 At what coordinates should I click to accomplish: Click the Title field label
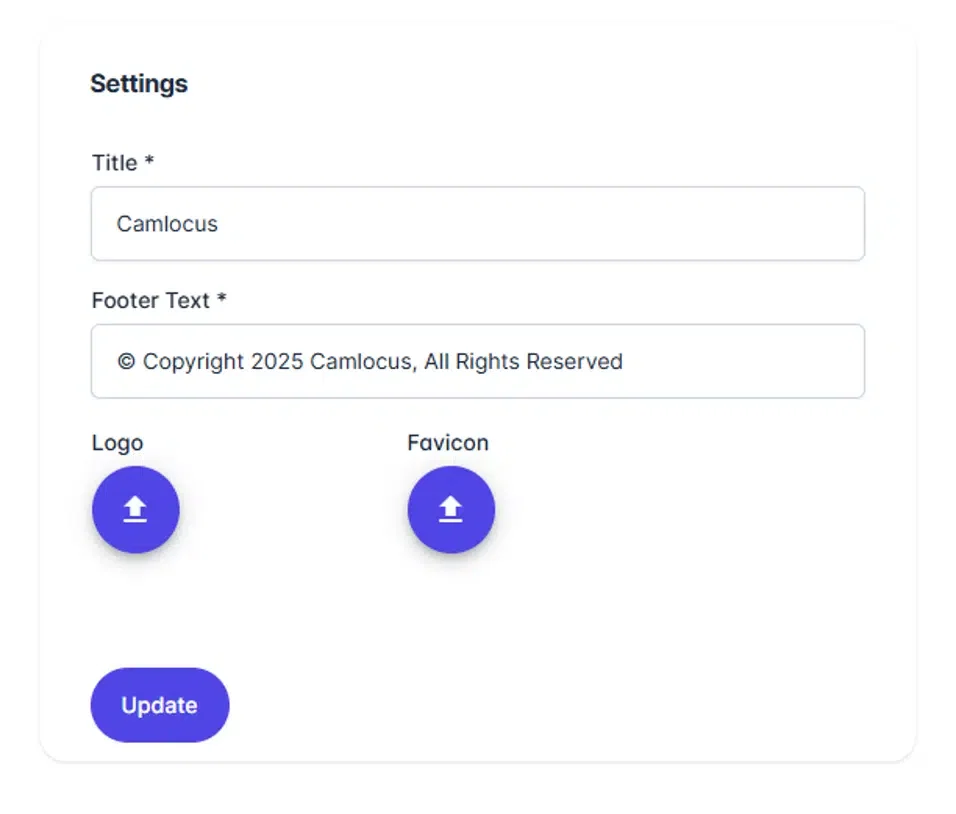(x=115, y=163)
